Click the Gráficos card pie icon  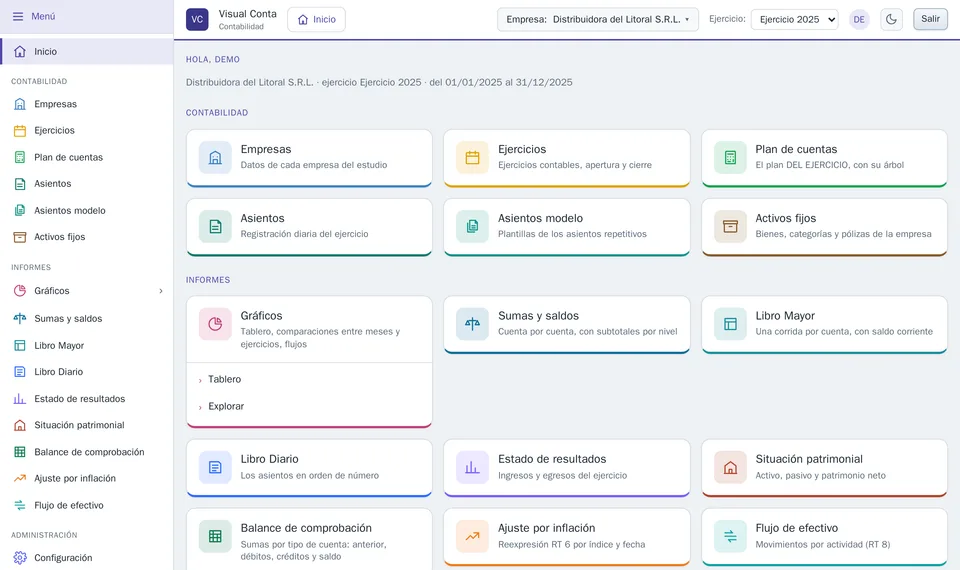[x=215, y=324]
